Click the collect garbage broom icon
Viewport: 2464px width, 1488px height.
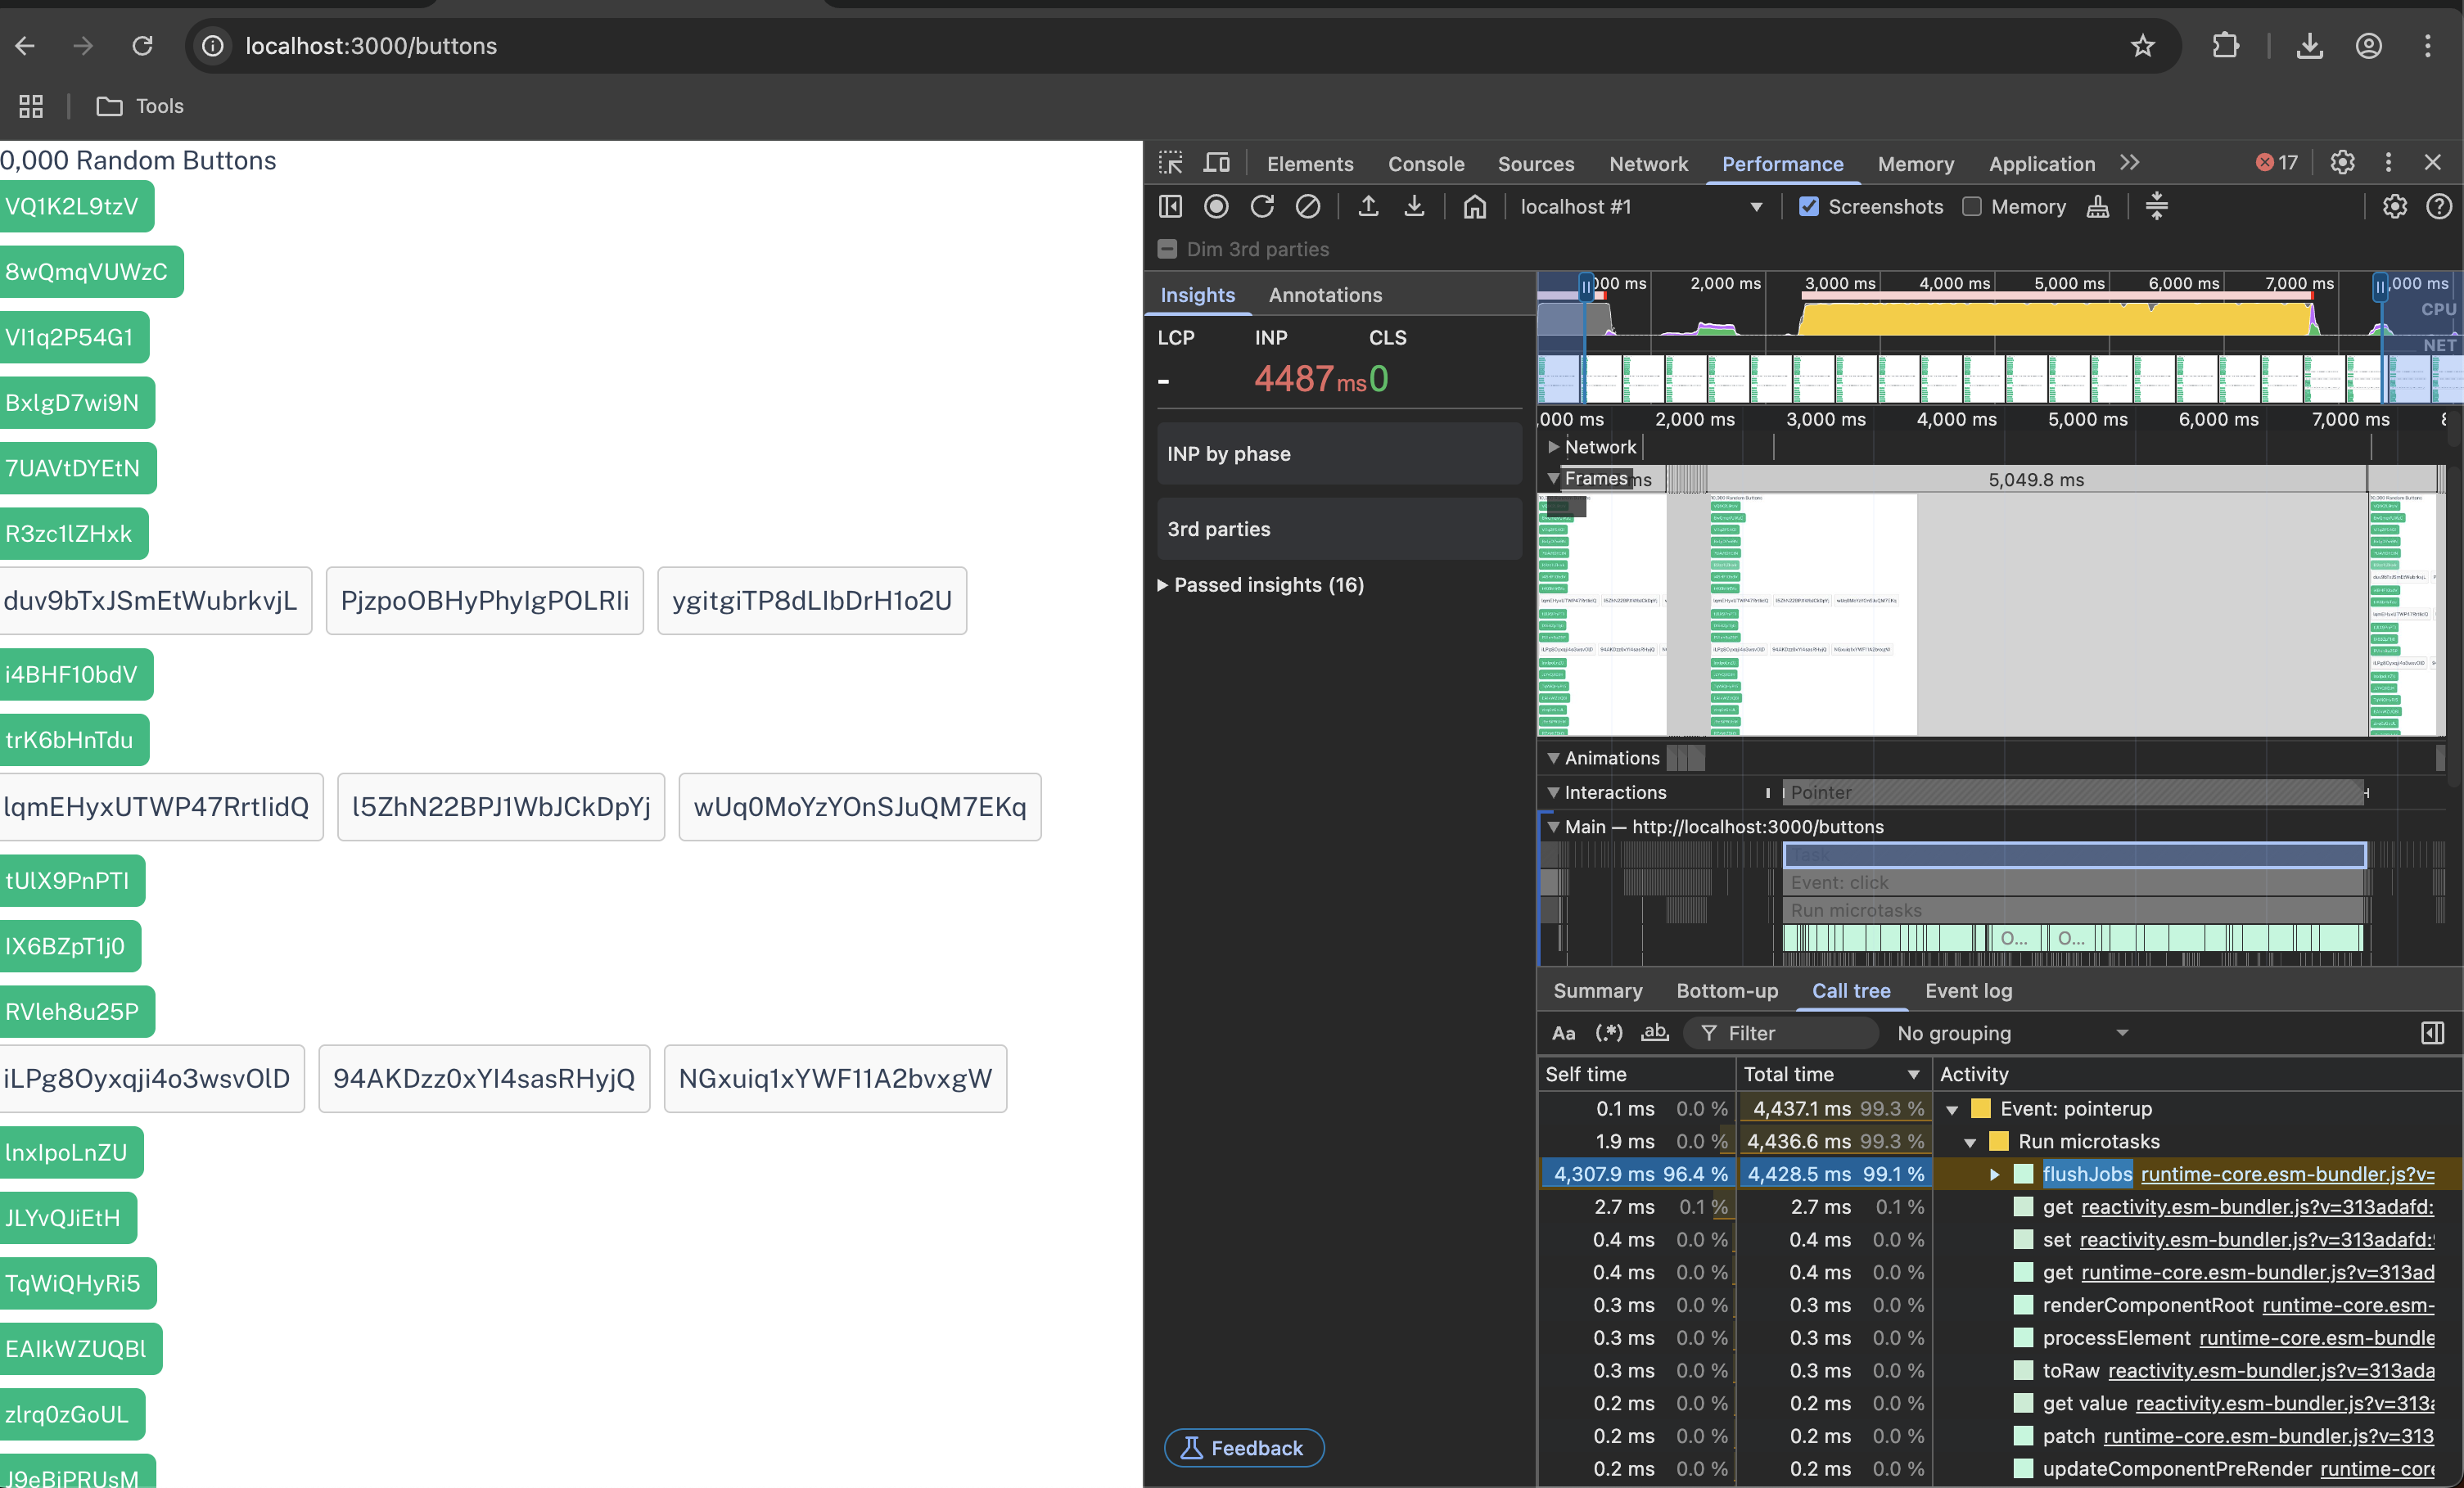pos(2097,207)
